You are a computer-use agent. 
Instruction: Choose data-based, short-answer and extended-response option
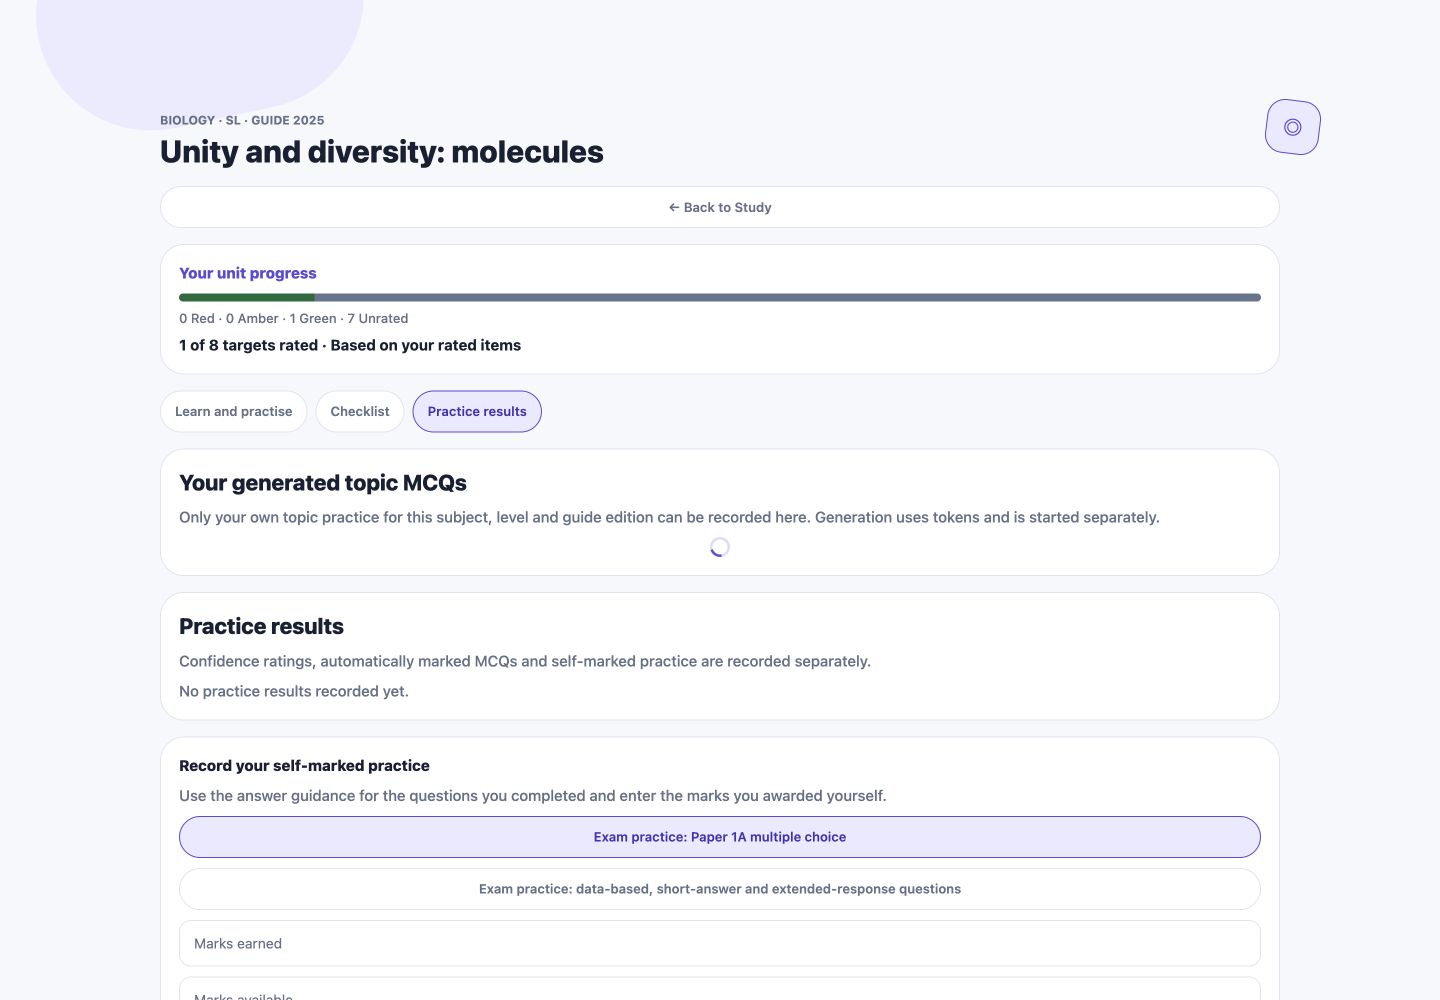click(x=720, y=889)
